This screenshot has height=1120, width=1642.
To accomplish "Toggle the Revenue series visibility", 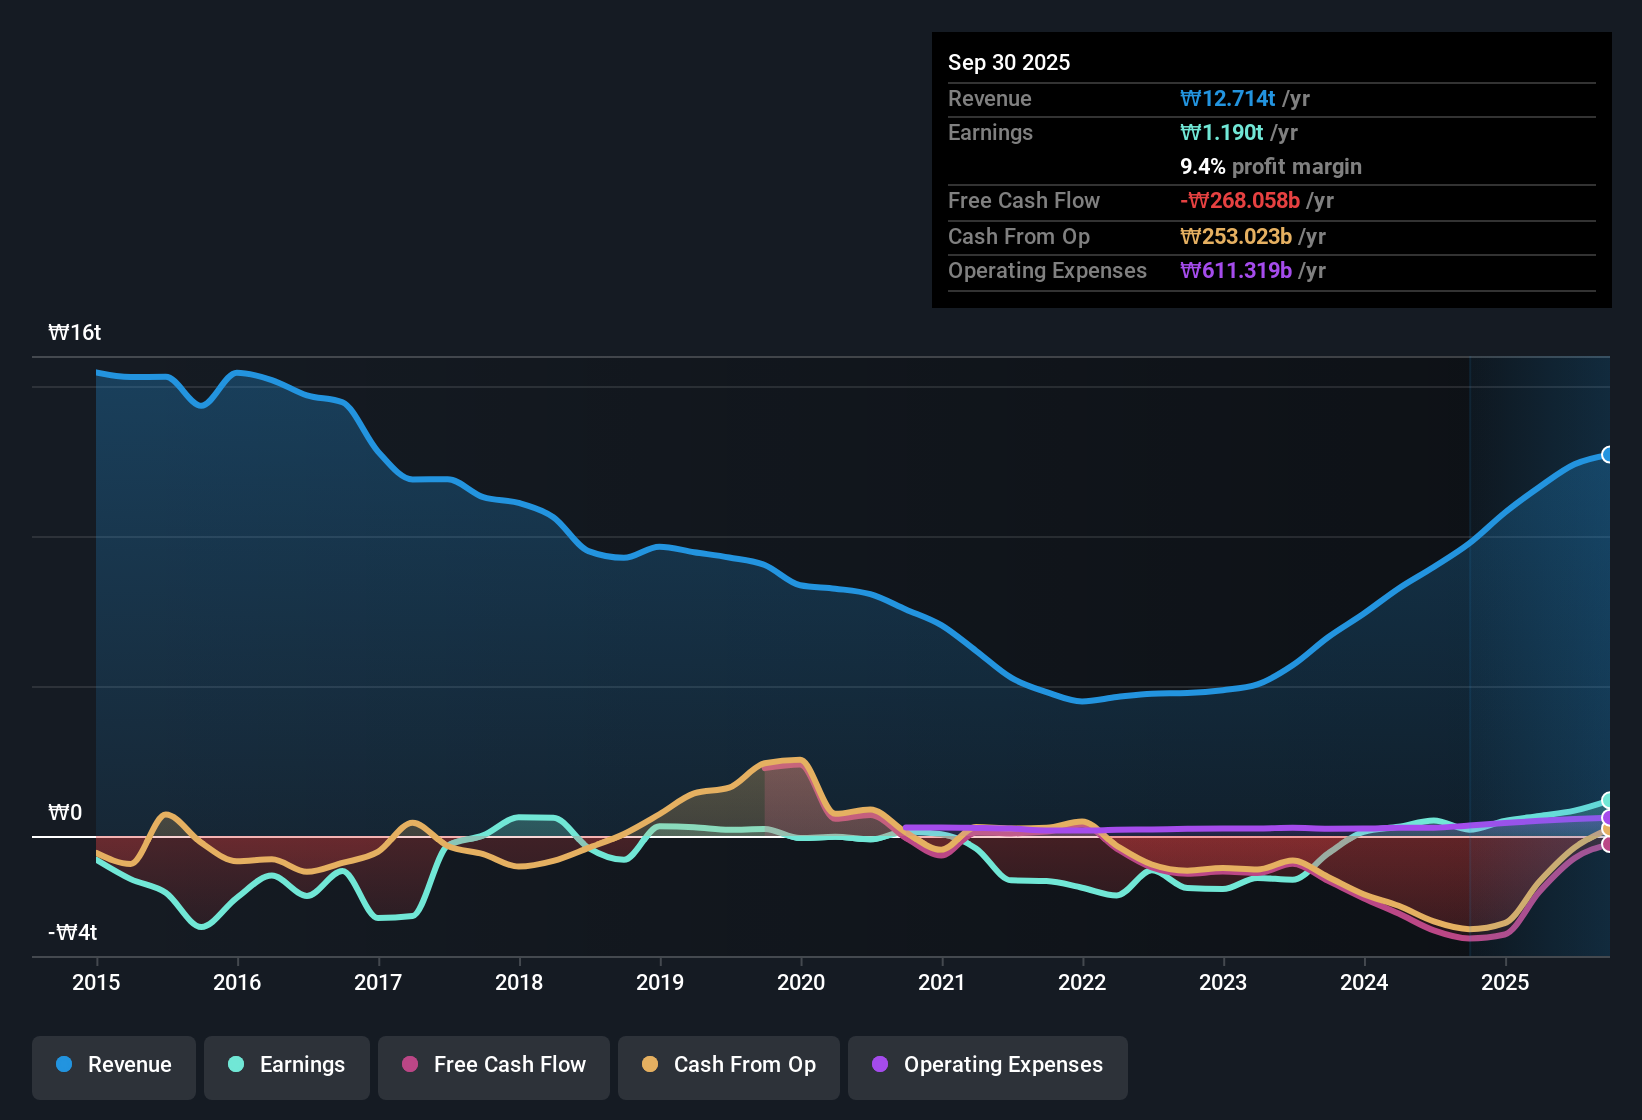I will point(113,1066).
